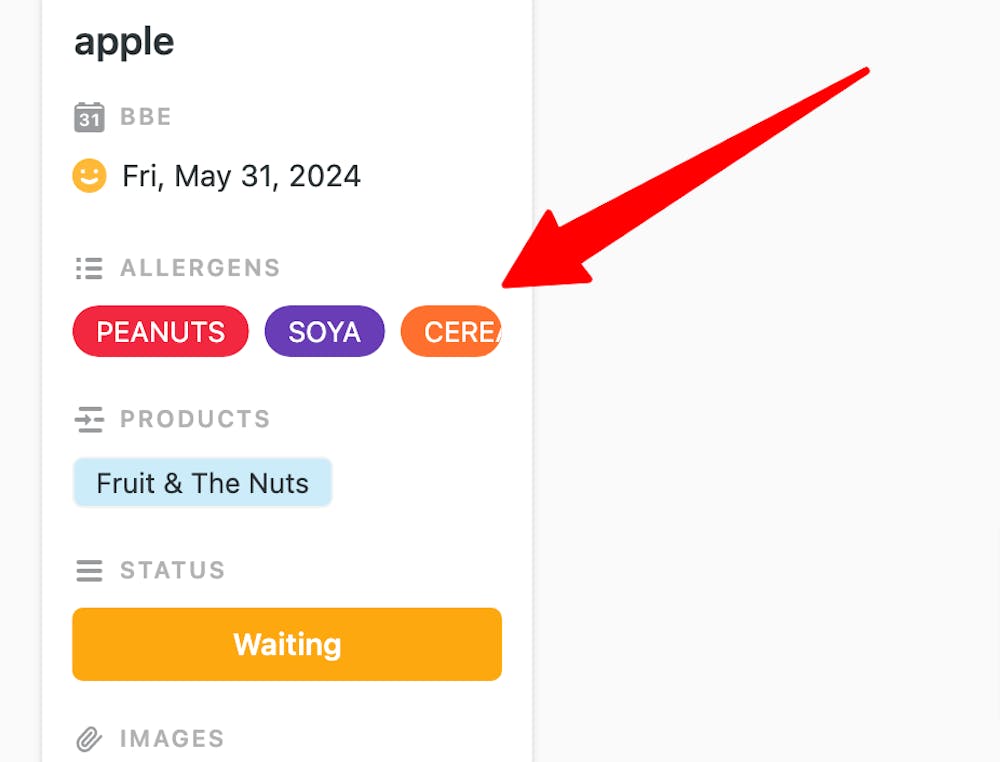The height and width of the screenshot is (762, 1000).
Task: Click the paperclip icon beside IMAGES
Action: click(89, 738)
